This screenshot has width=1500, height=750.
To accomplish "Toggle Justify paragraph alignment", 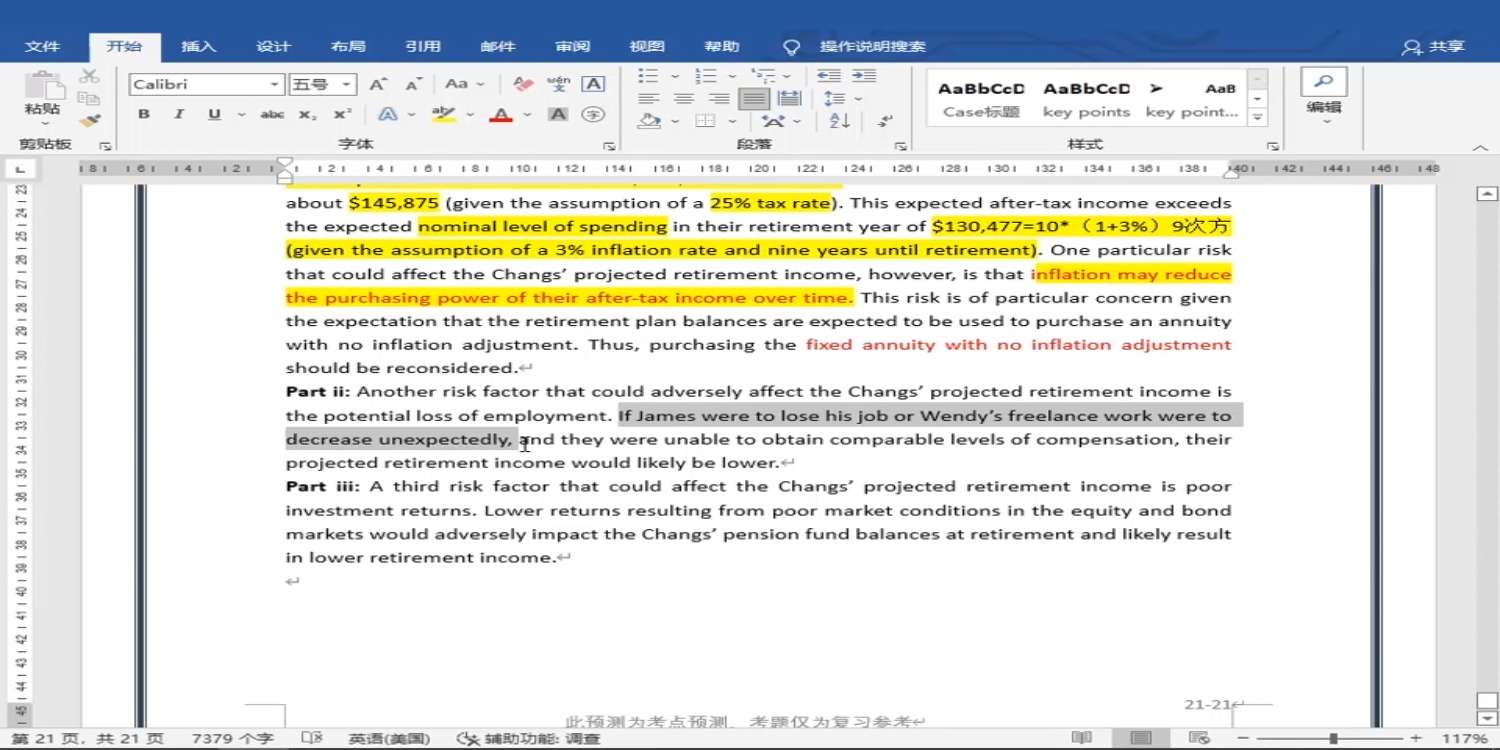I will pyautogui.click(x=754, y=99).
